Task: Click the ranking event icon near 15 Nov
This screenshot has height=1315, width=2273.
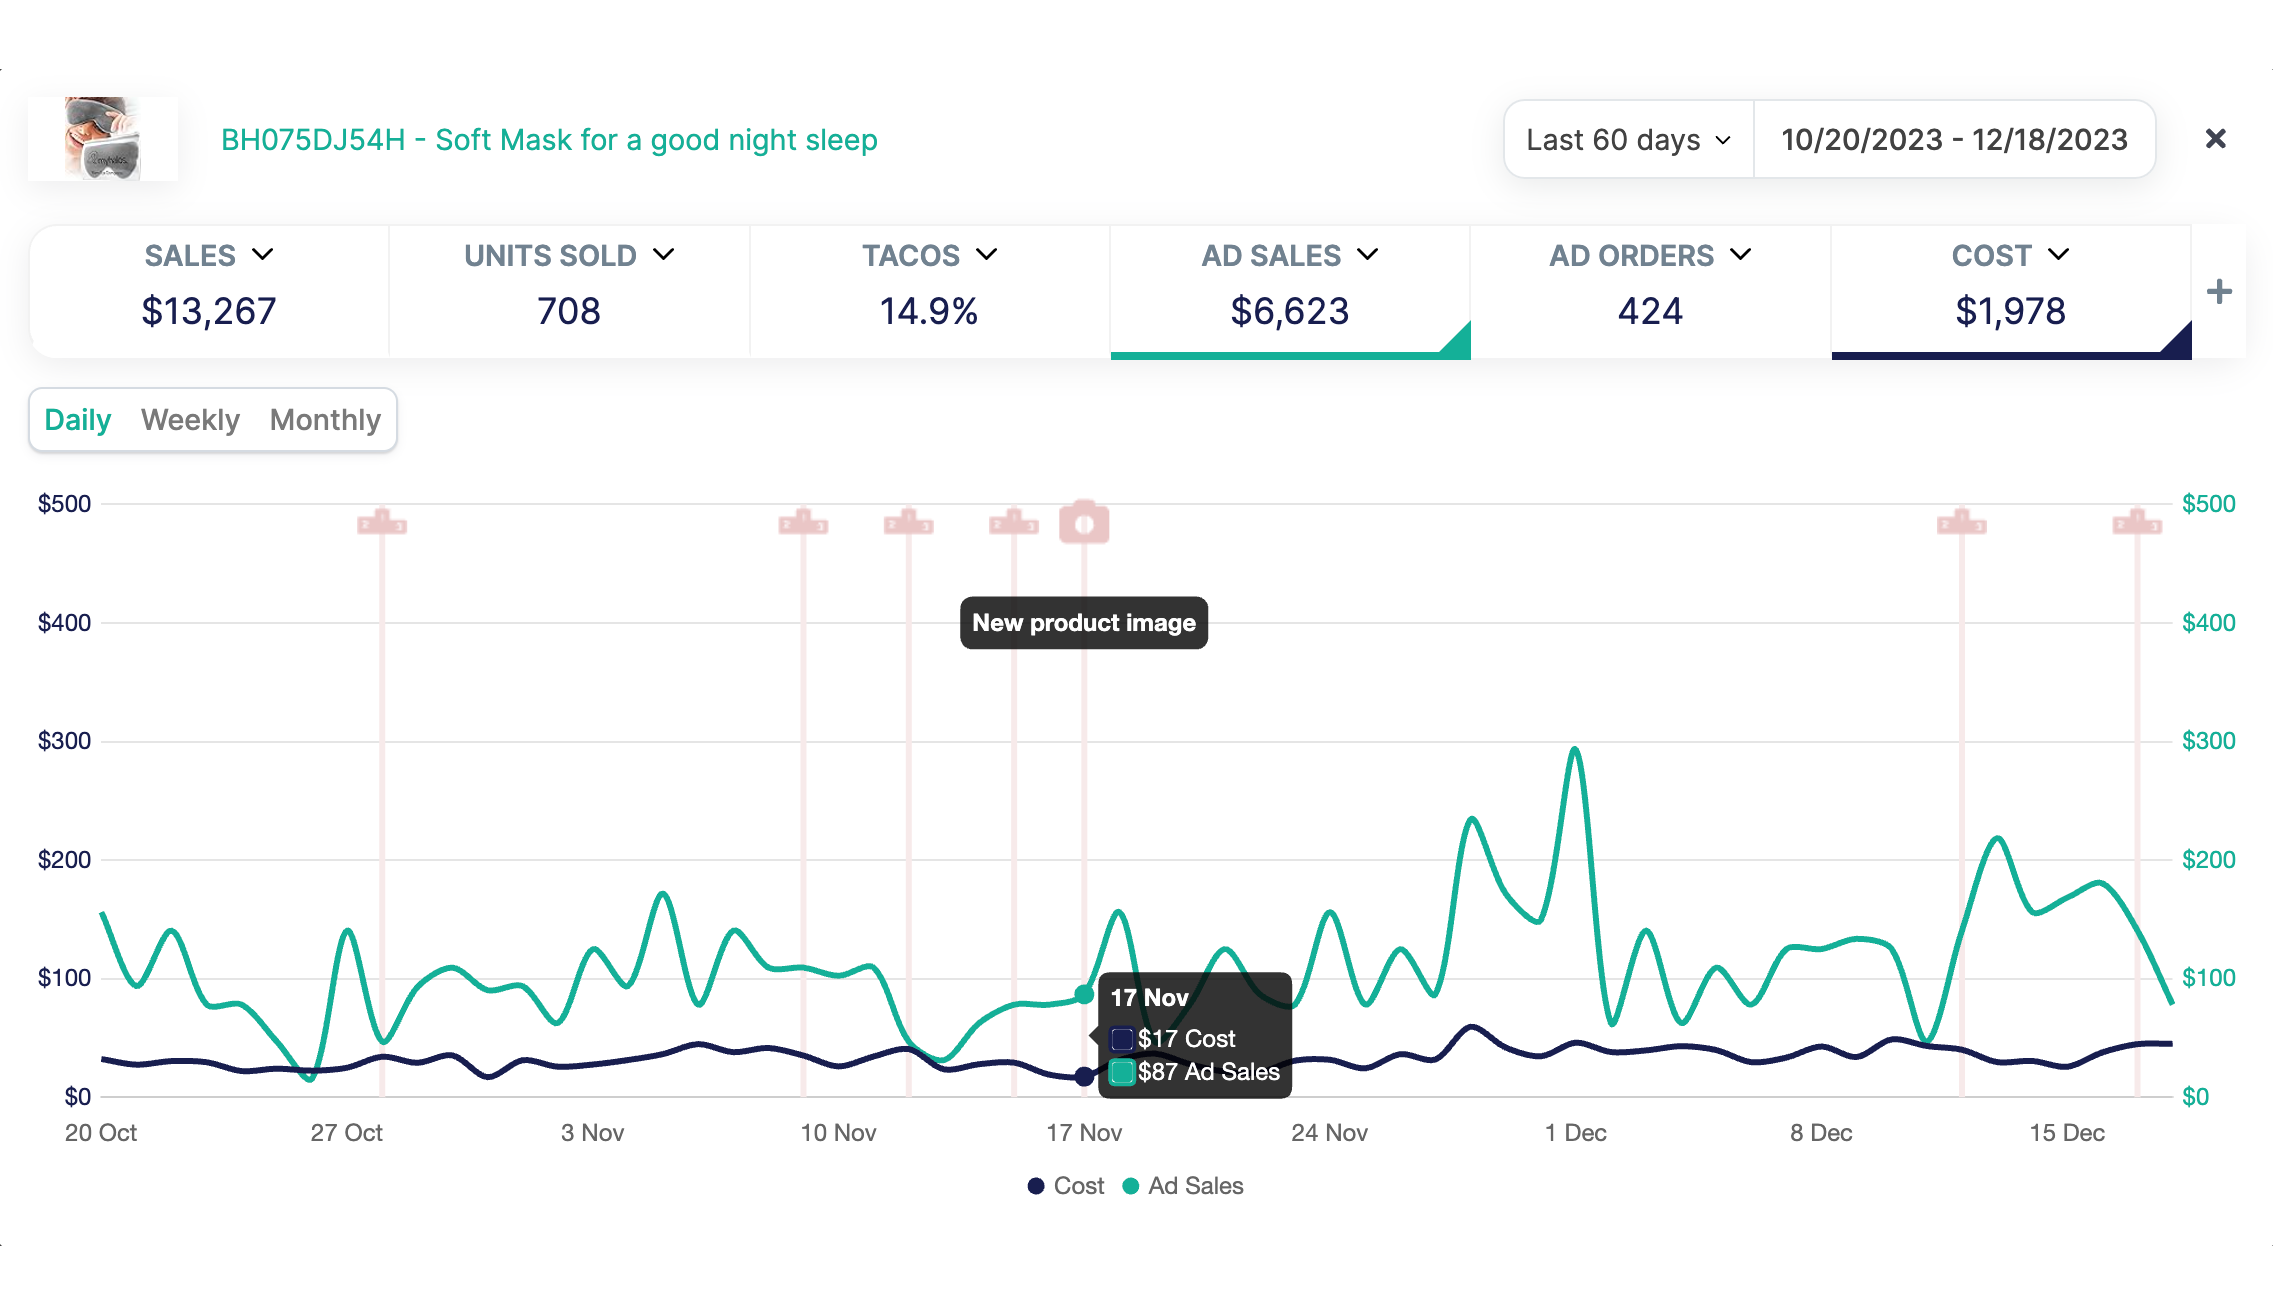Action: click(x=1013, y=523)
